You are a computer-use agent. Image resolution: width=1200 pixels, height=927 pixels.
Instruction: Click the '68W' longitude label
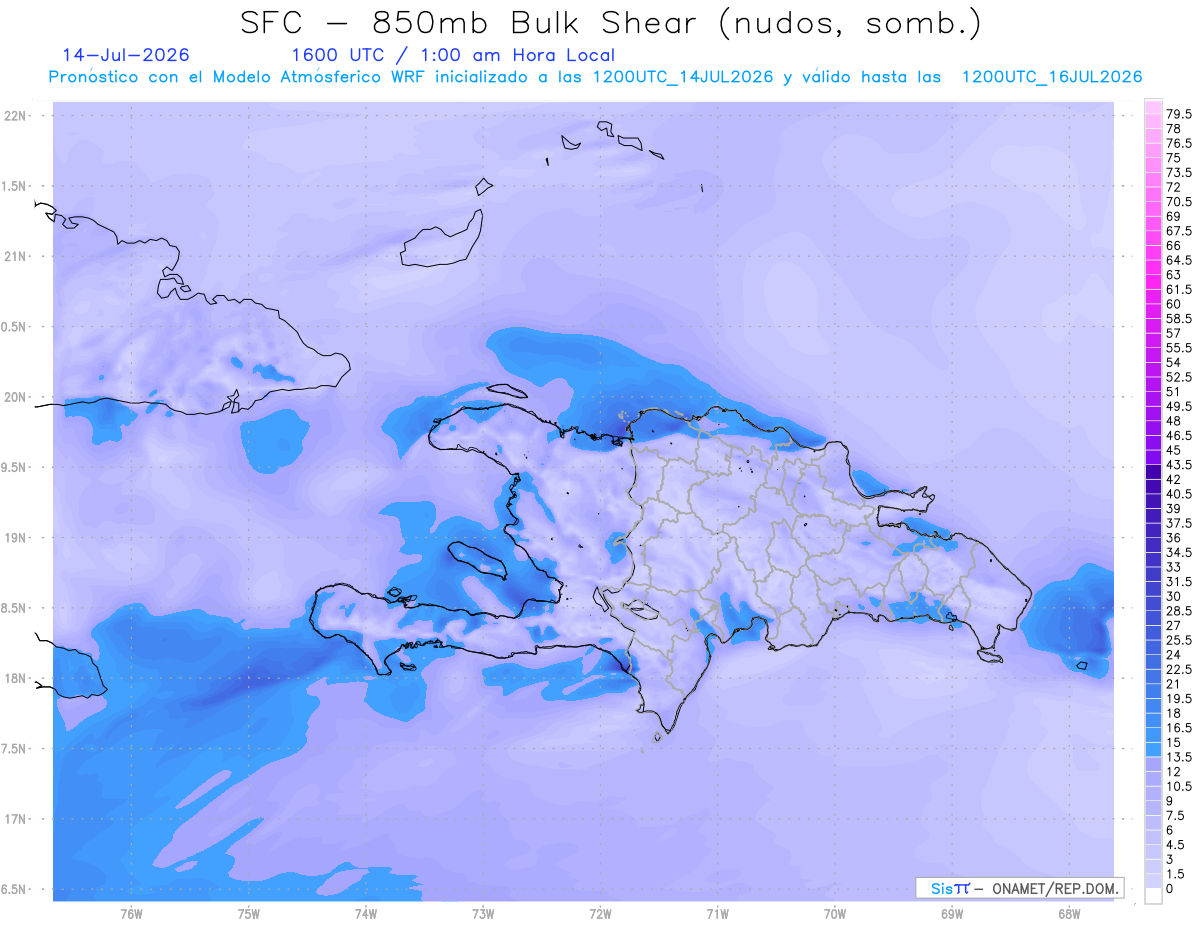click(x=1069, y=913)
